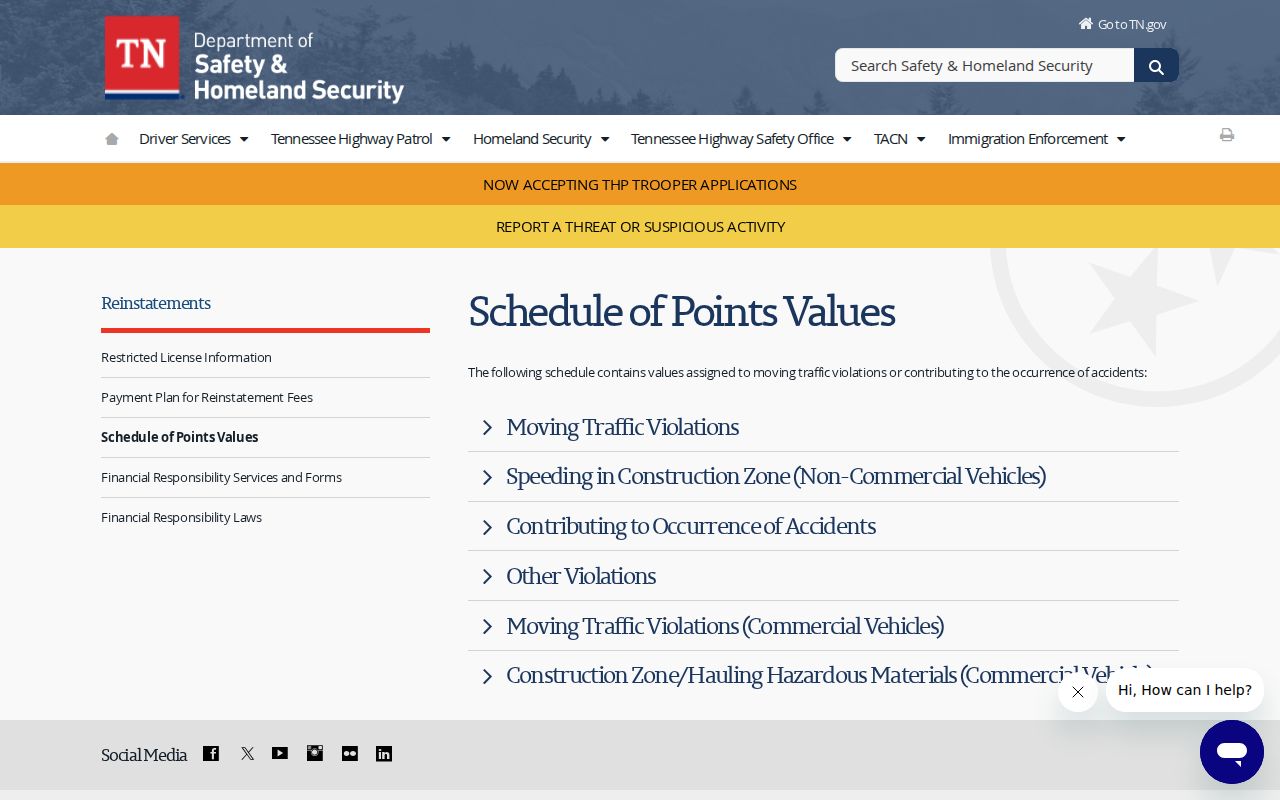Click the print page icon
The height and width of the screenshot is (800, 1280).
[1227, 135]
